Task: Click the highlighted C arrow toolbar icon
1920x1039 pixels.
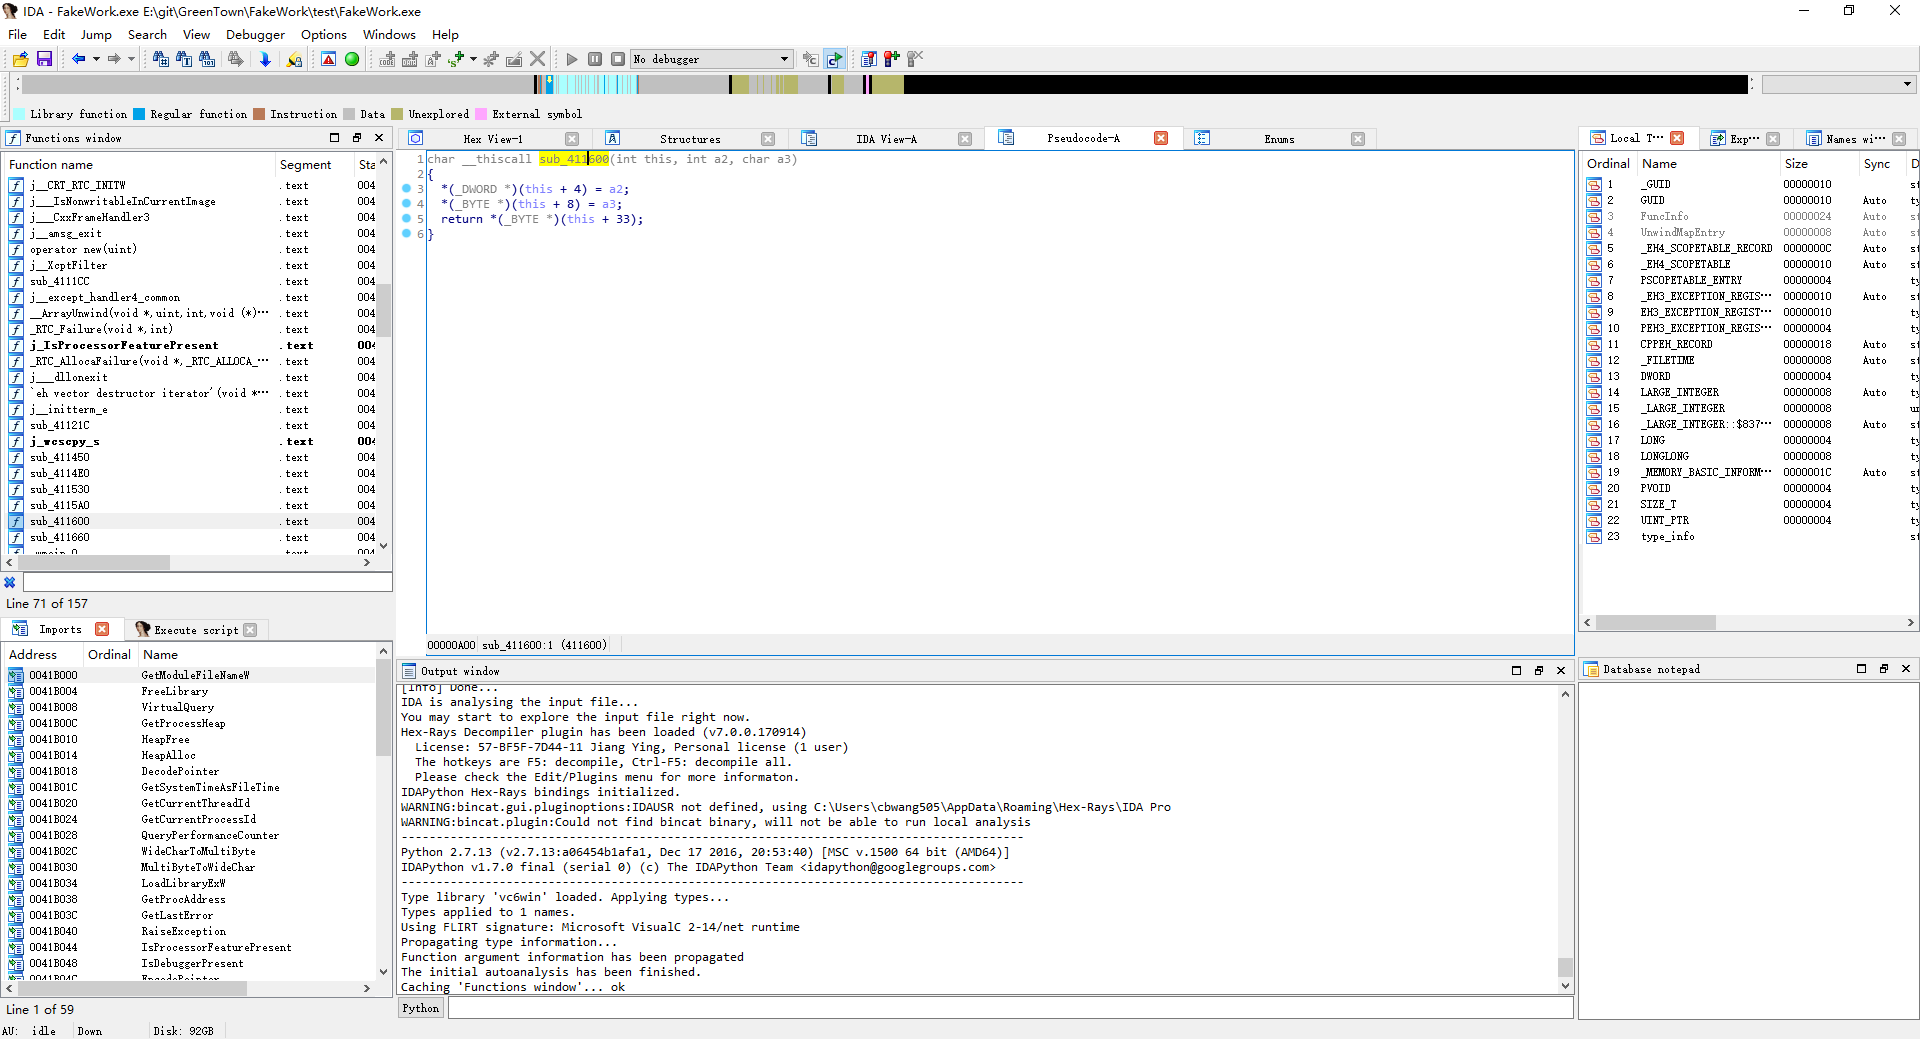Action: (835, 59)
